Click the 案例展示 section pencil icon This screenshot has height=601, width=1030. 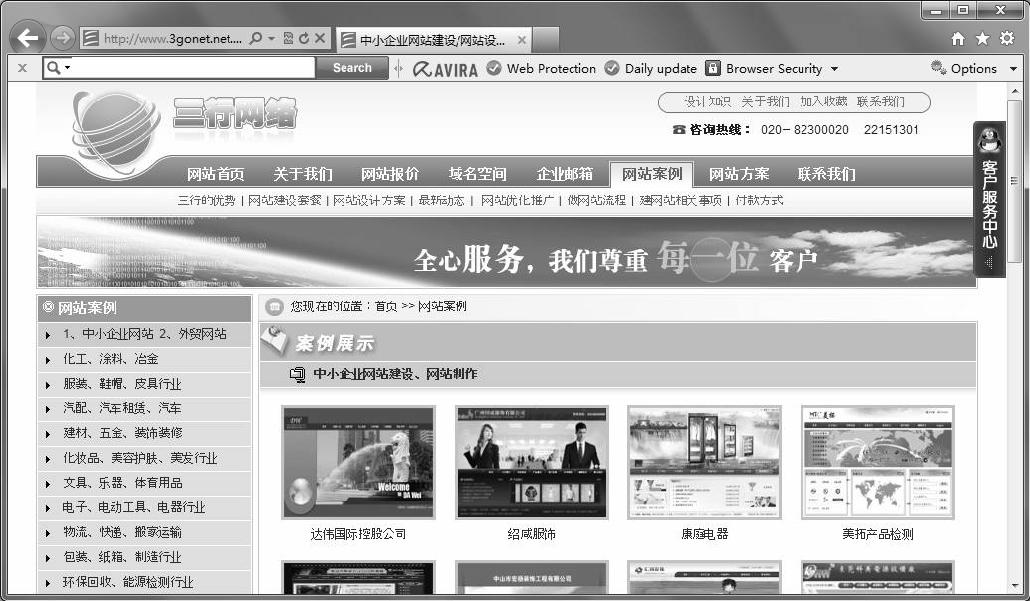[x=274, y=341]
